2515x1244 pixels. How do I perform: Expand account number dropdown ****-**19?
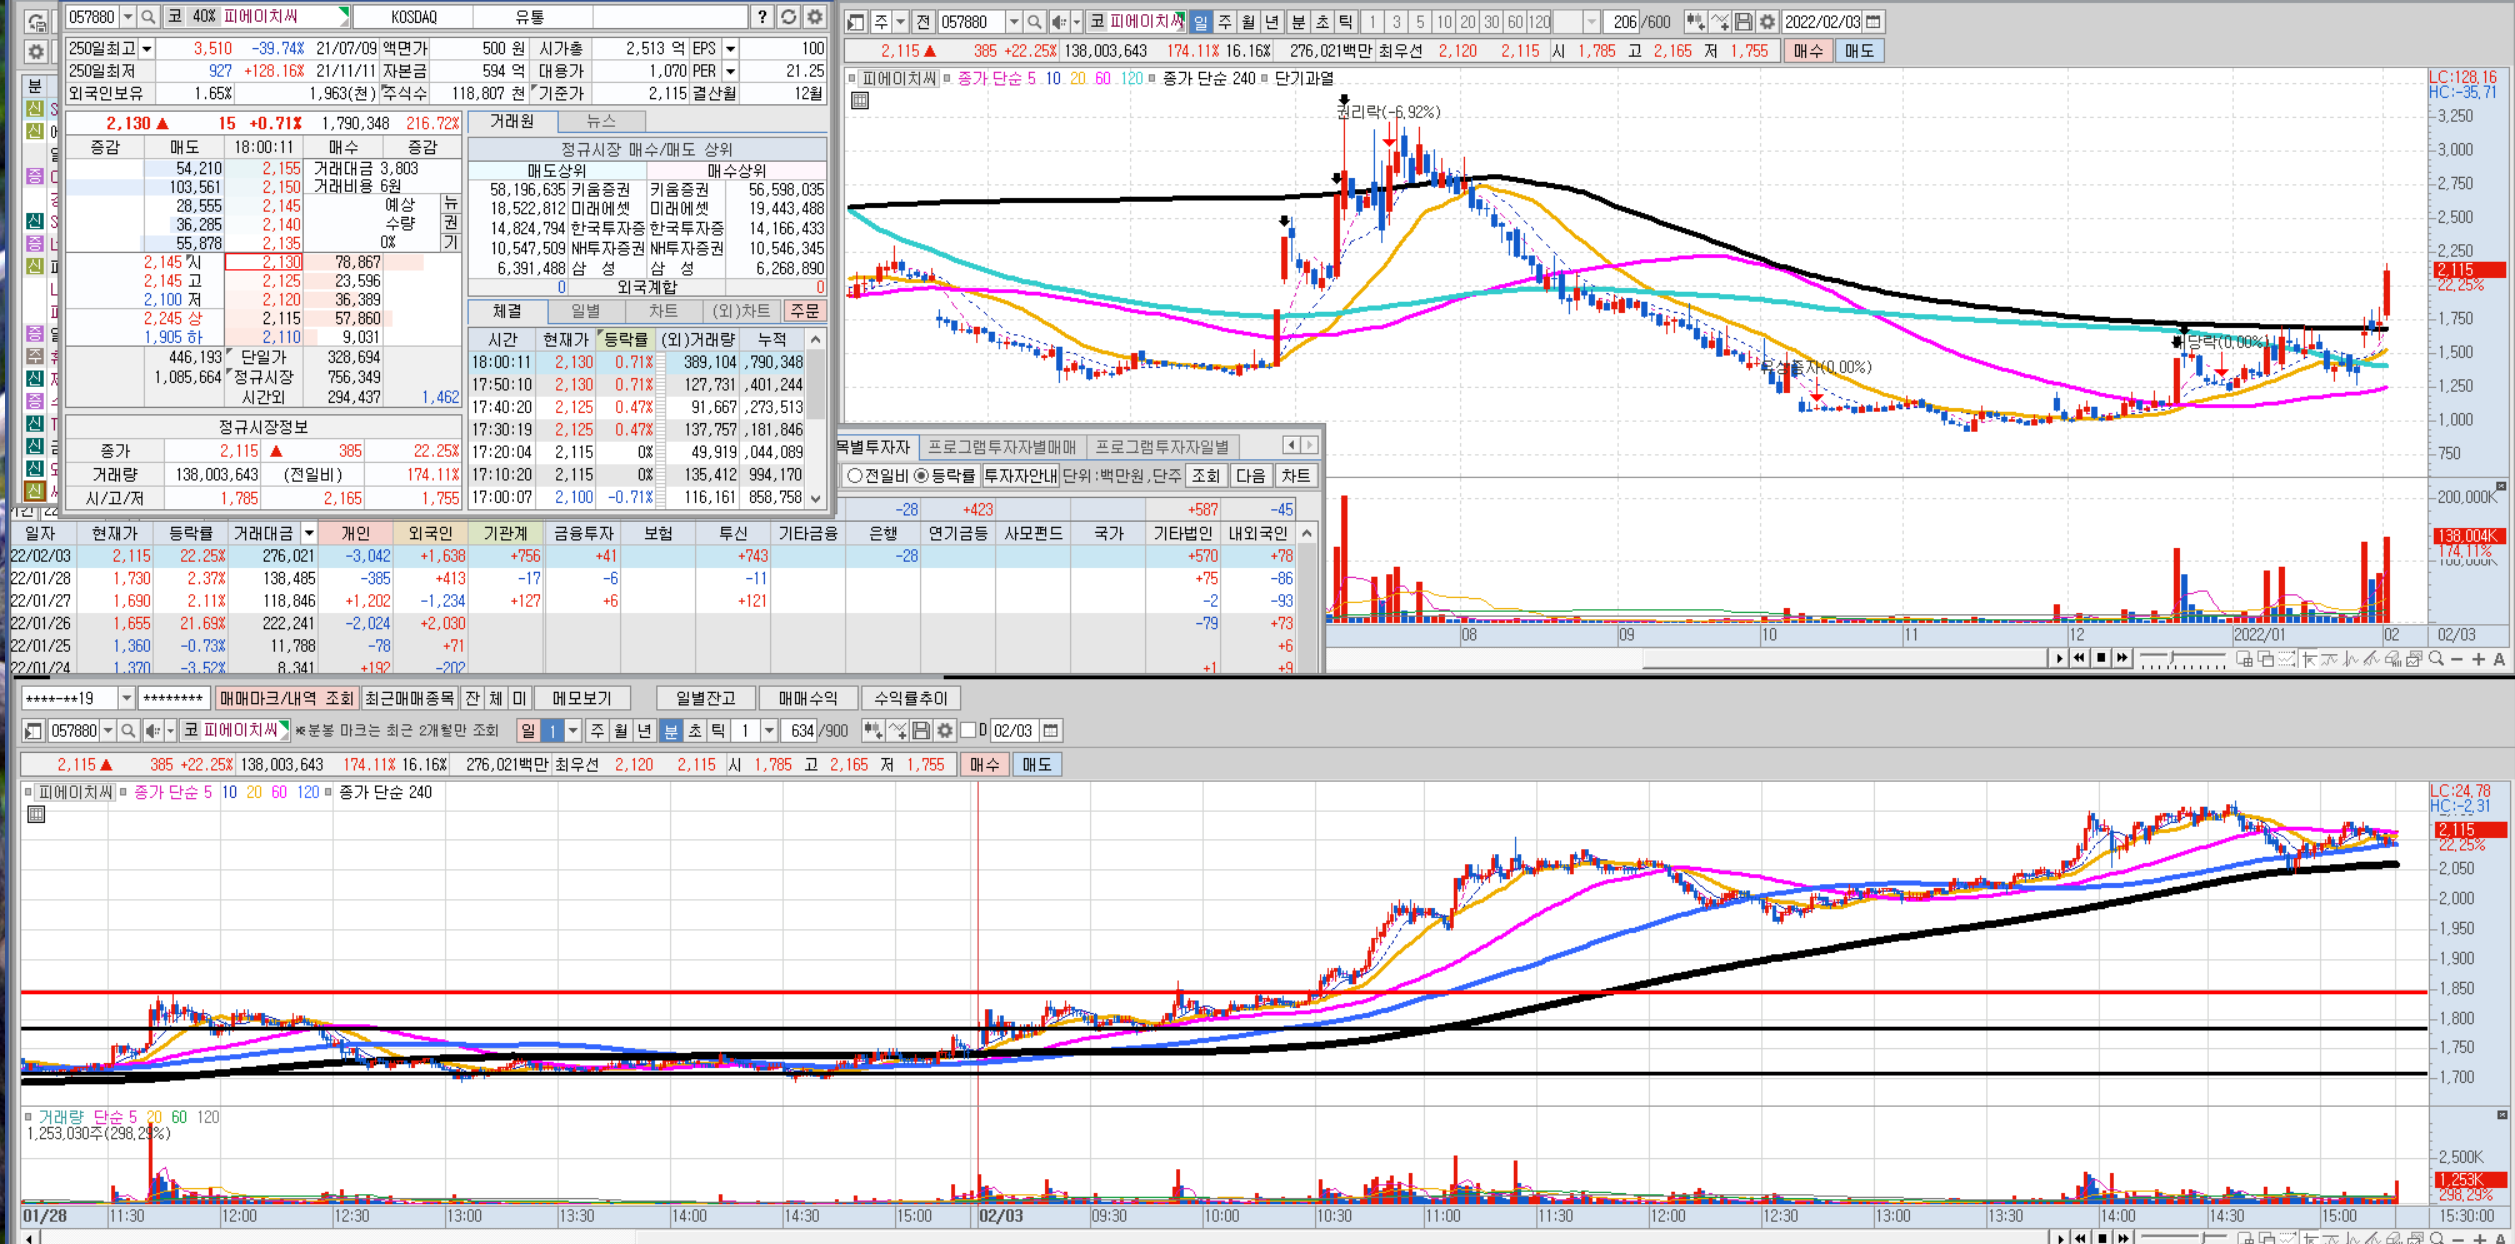click(x=126, y=698)
